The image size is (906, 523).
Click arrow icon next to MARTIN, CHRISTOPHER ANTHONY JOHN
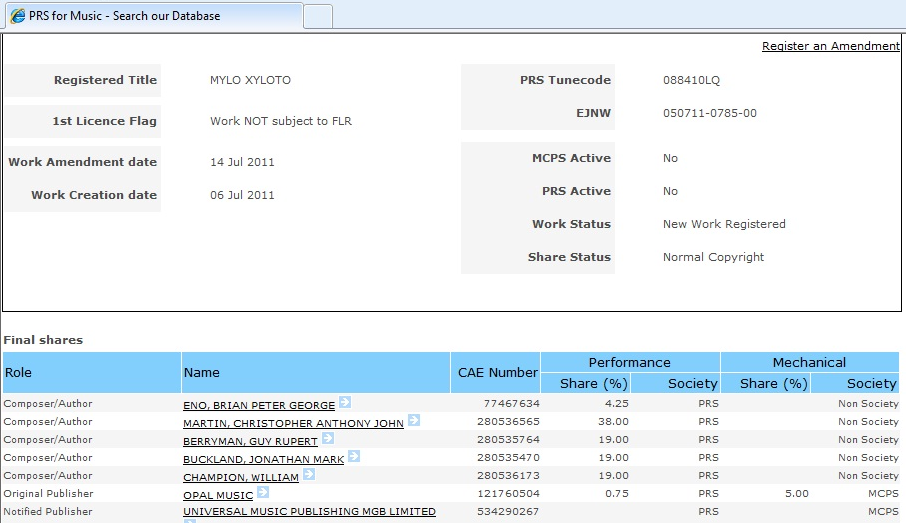pos(414,420)
